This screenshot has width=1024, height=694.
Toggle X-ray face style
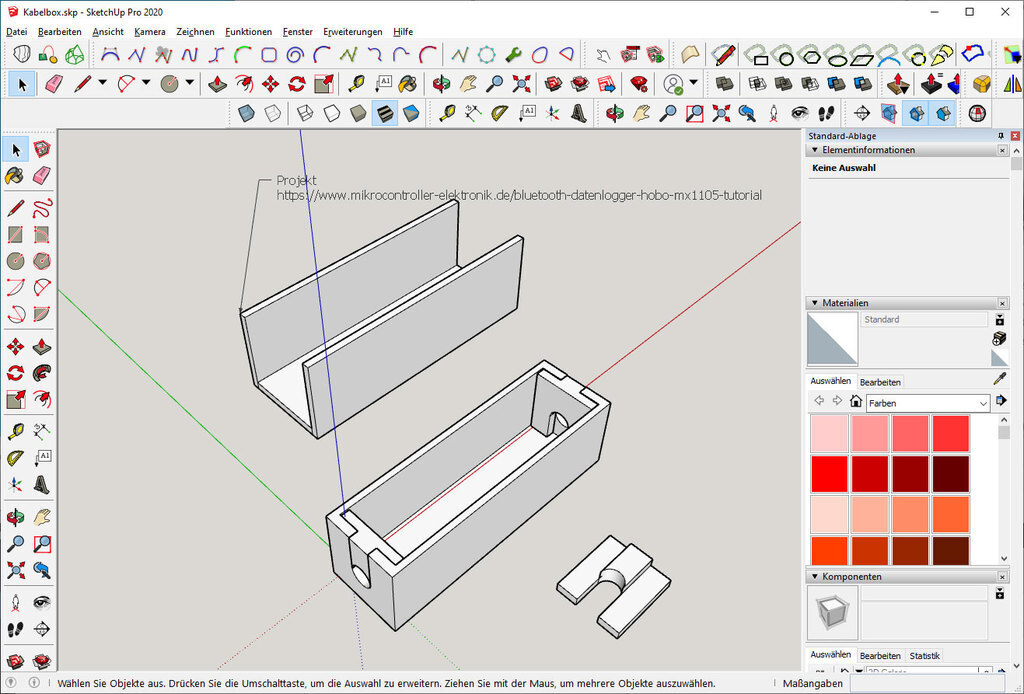[246, 114]
